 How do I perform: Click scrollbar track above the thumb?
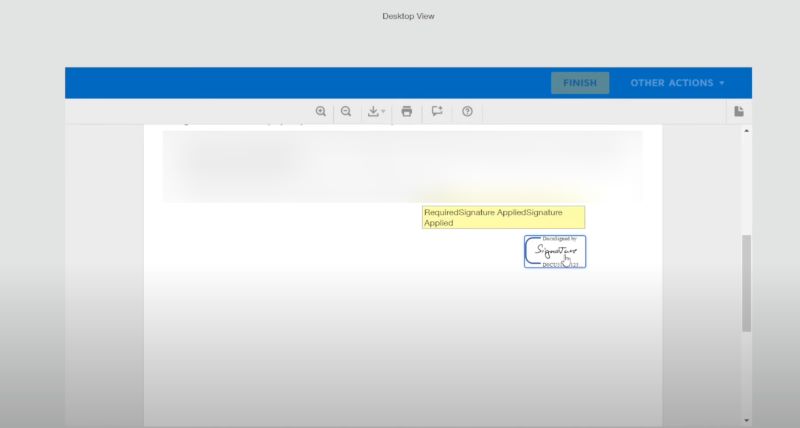coord(746,185)
